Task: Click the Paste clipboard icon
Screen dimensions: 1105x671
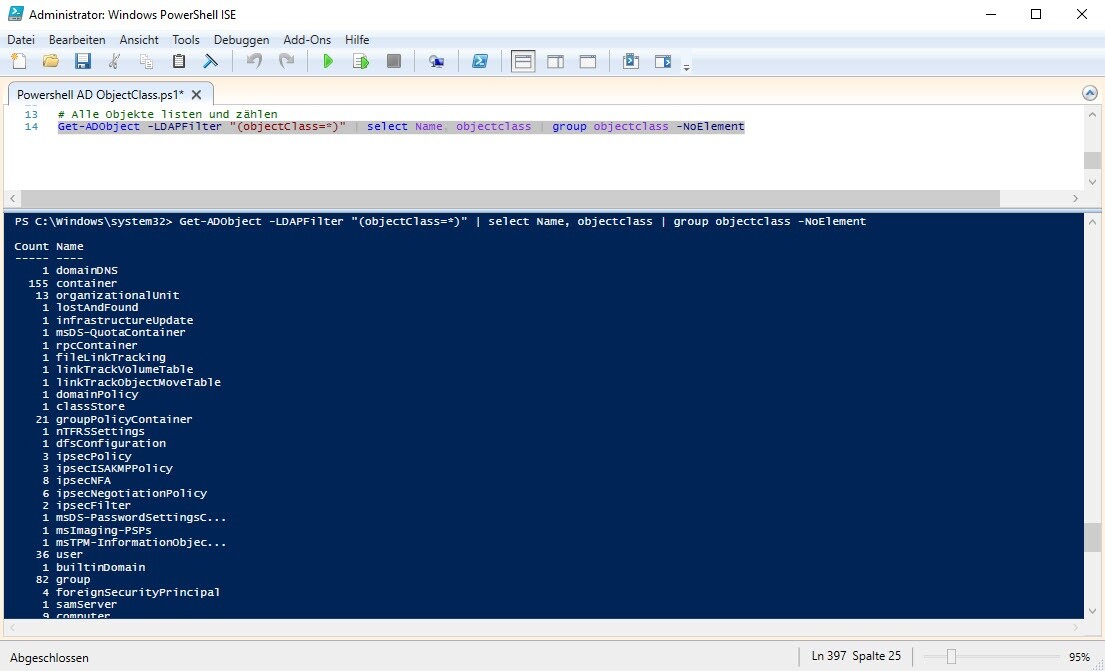Action: pos(179,62)
